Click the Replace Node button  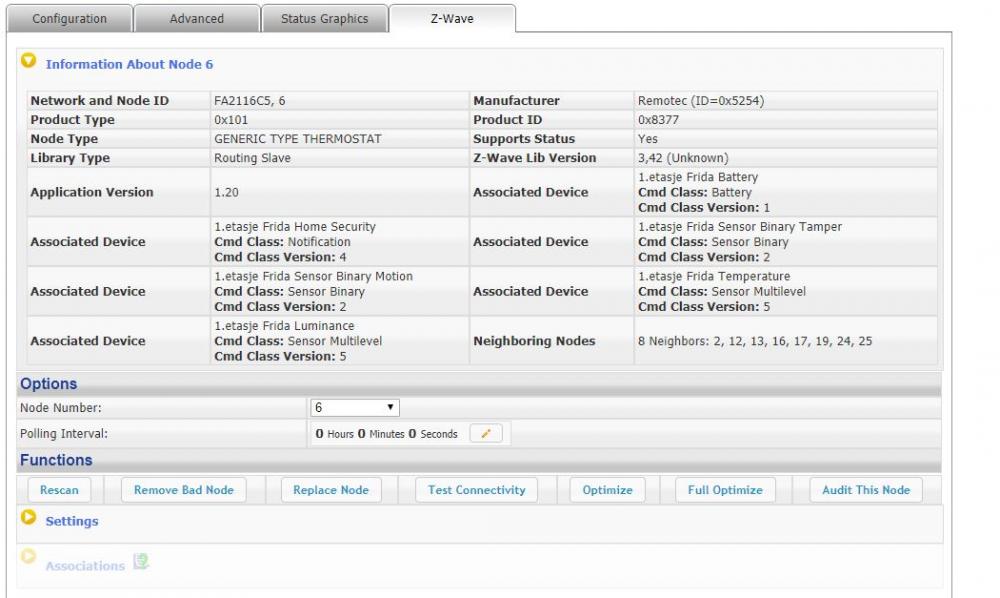(x=331, y=490)
